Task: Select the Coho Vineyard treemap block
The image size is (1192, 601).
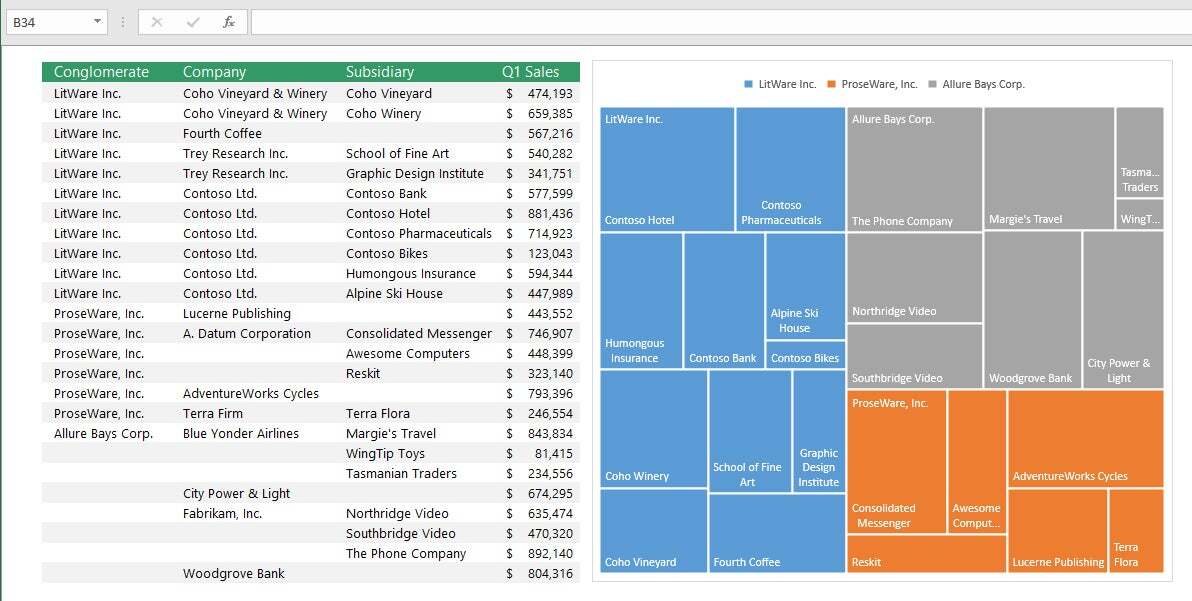Action: [654, 530]
